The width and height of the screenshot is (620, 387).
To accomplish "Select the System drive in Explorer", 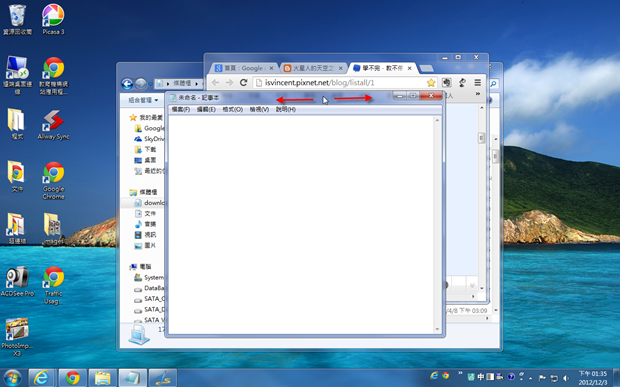I will [149, 278].
